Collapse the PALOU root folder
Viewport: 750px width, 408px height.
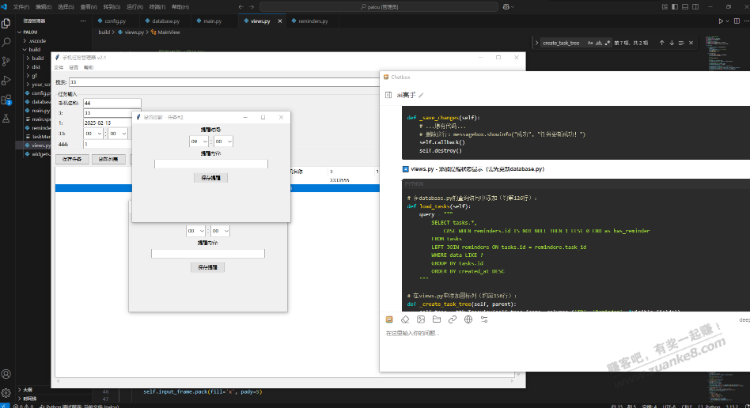(29, 32)
